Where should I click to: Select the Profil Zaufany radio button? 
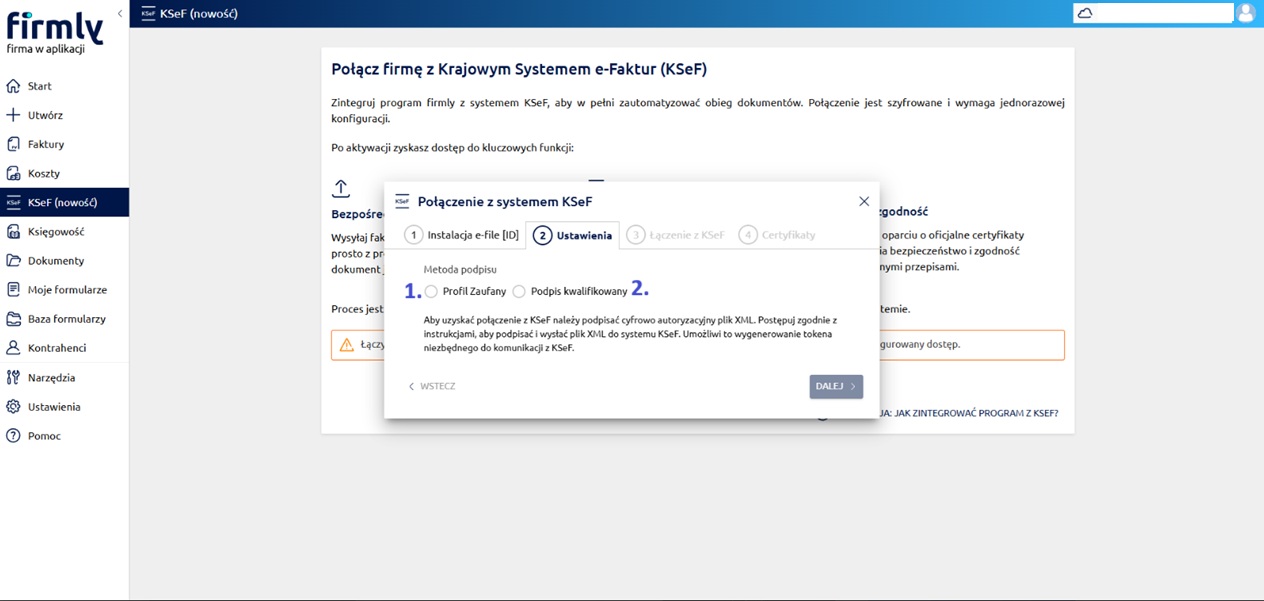[x=431, y=292]
